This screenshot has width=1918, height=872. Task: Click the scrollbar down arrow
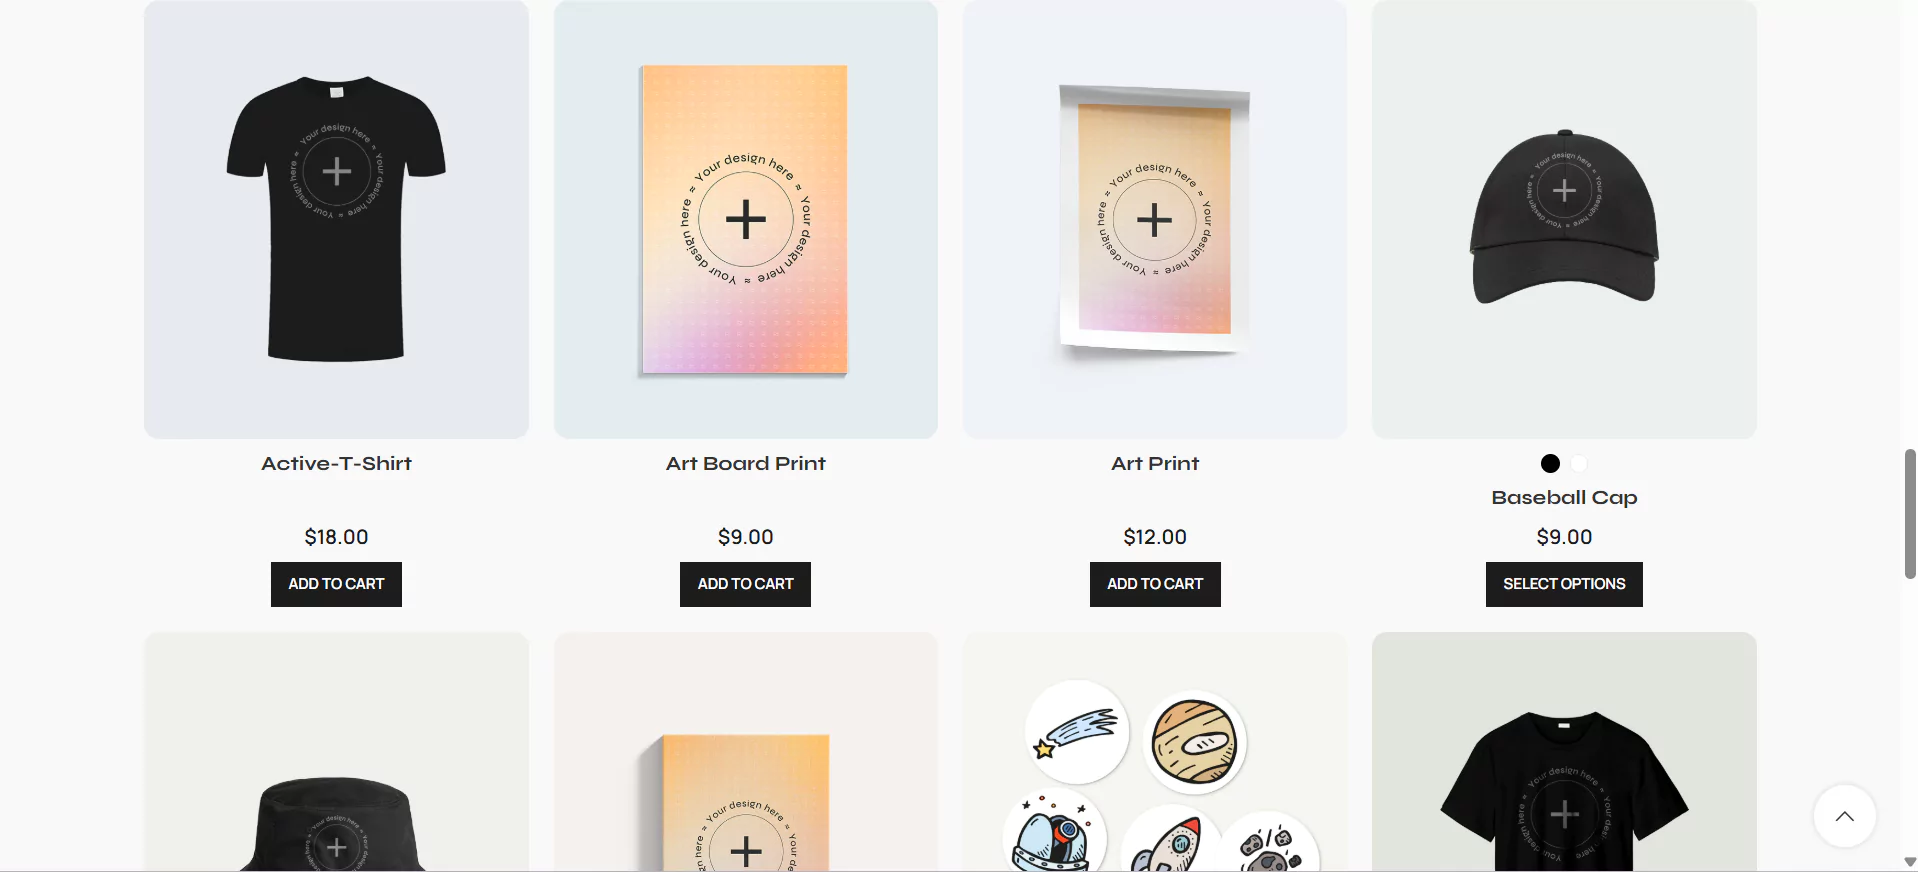click(1909, 862)
